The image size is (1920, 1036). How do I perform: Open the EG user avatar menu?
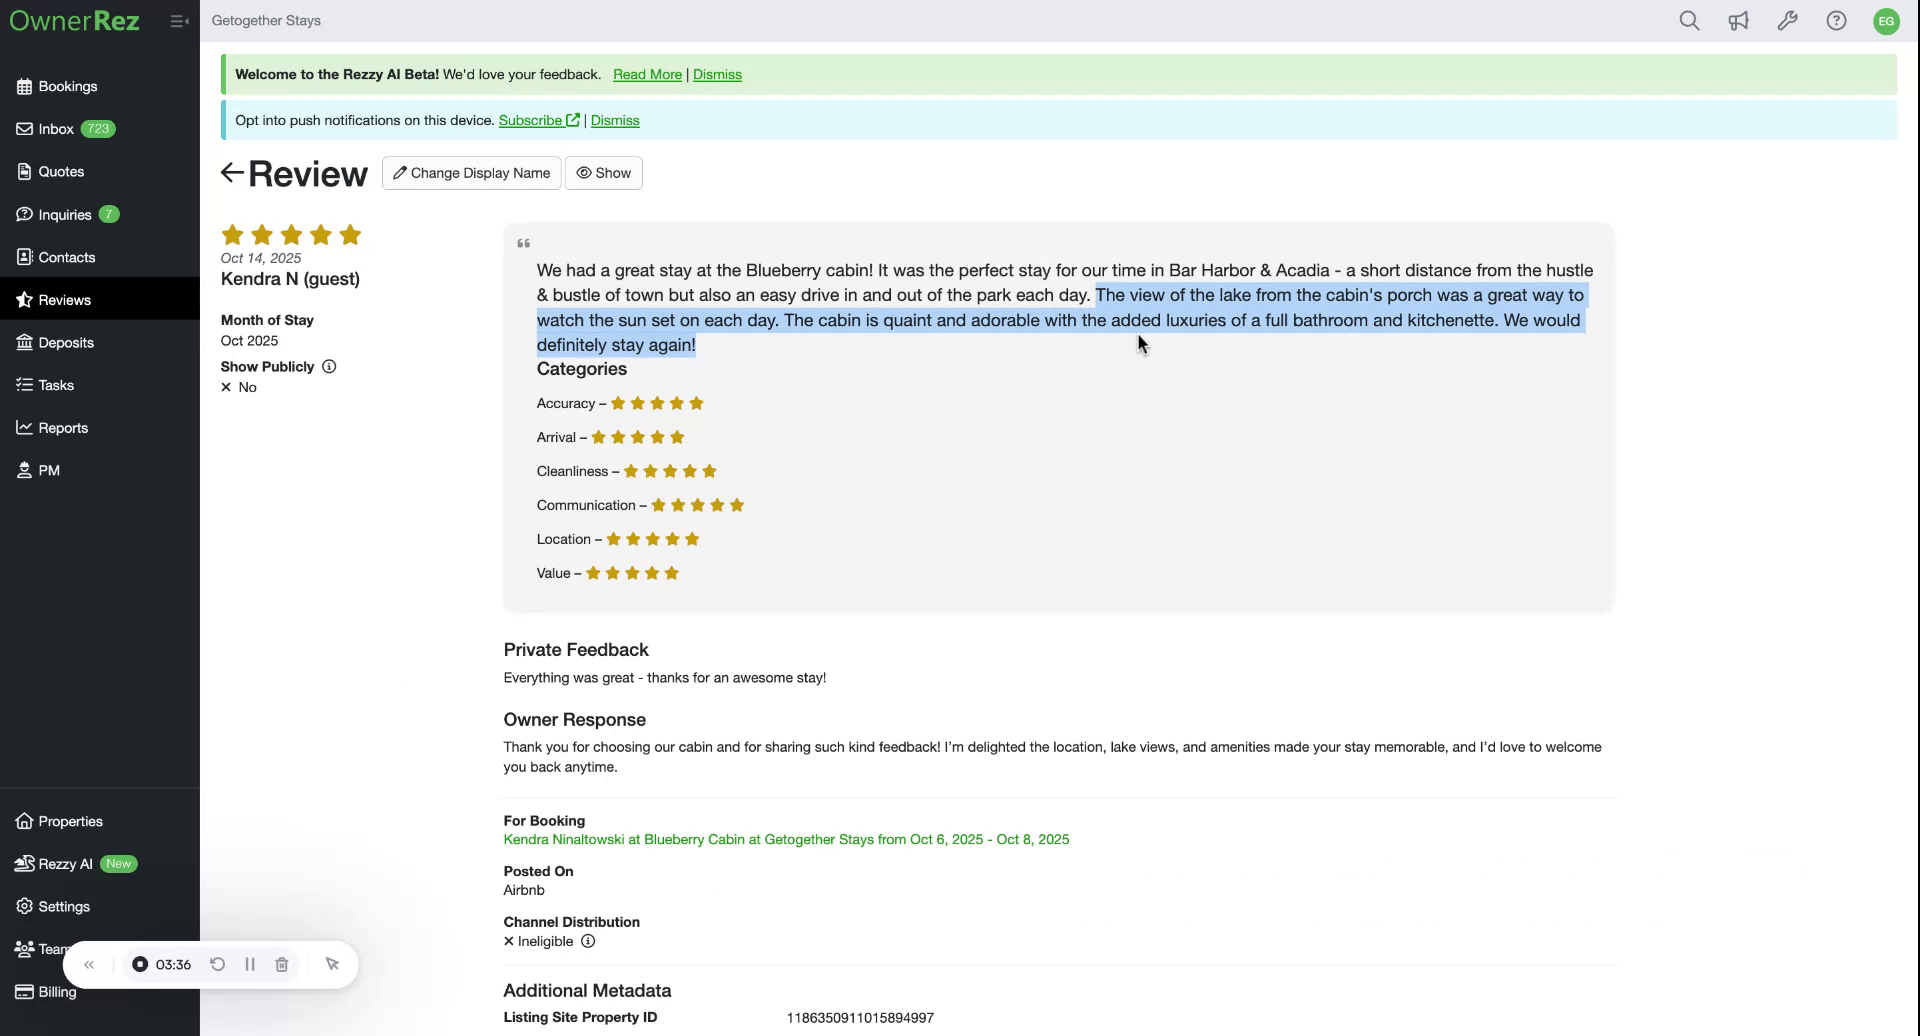1886,21
